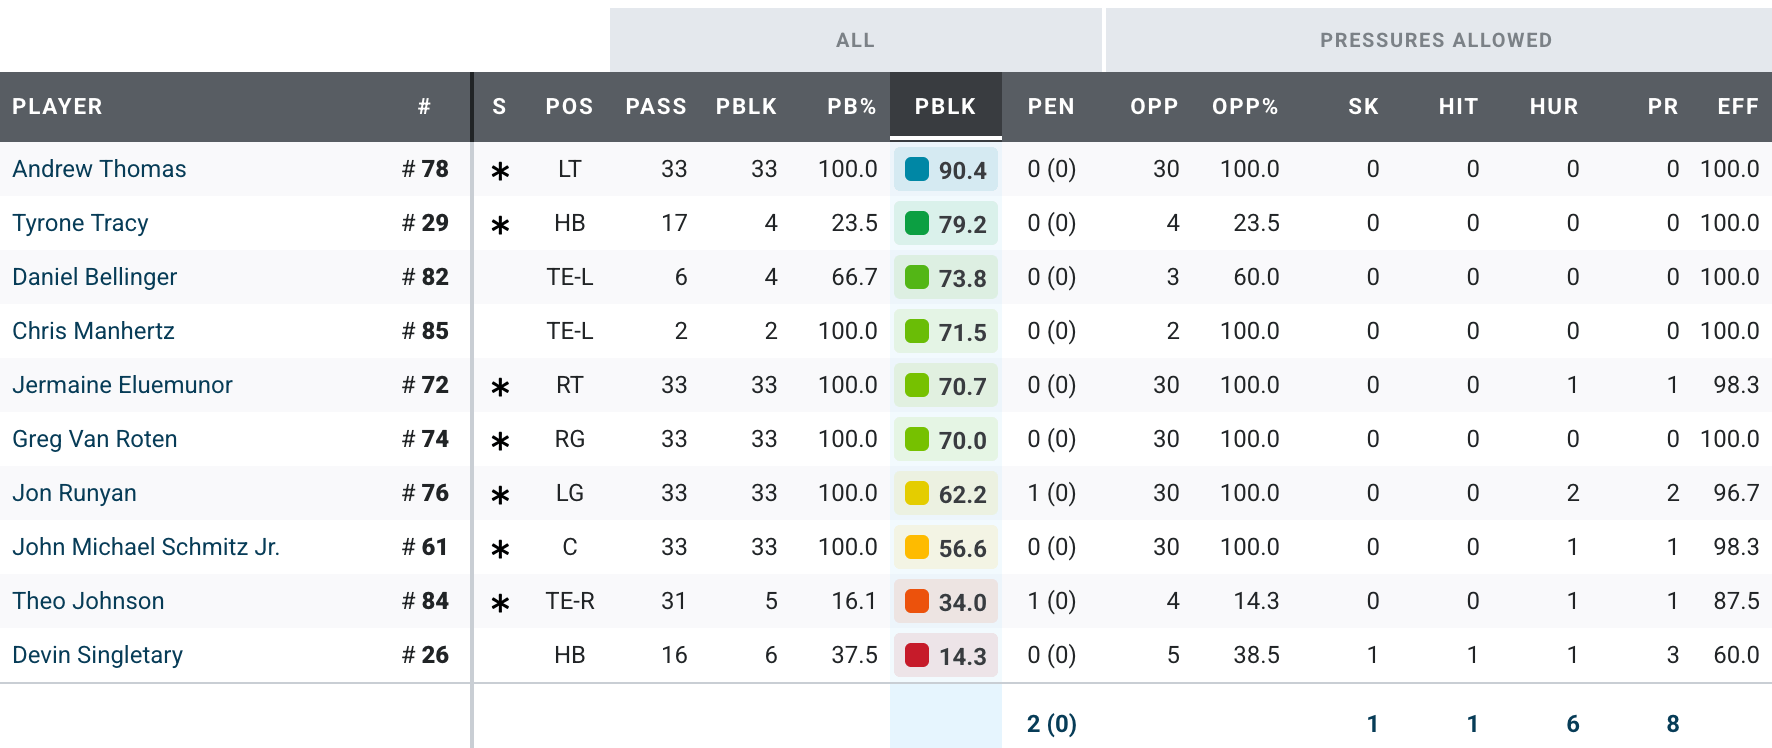This screenshot has width=1772, height=748.
Task: Click Theo Johnson starter asterisk
Action: coord(500,603)
